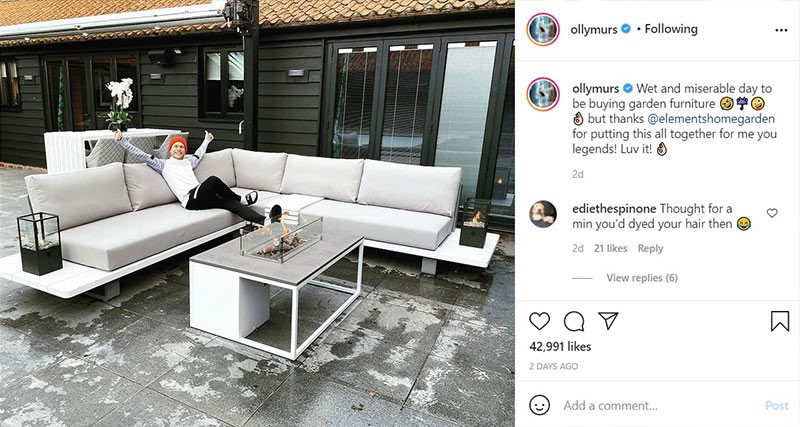The image size is (800, 427).
Task: Click ollymurs avatar beside the caption
Action: (x=543, y=94)
